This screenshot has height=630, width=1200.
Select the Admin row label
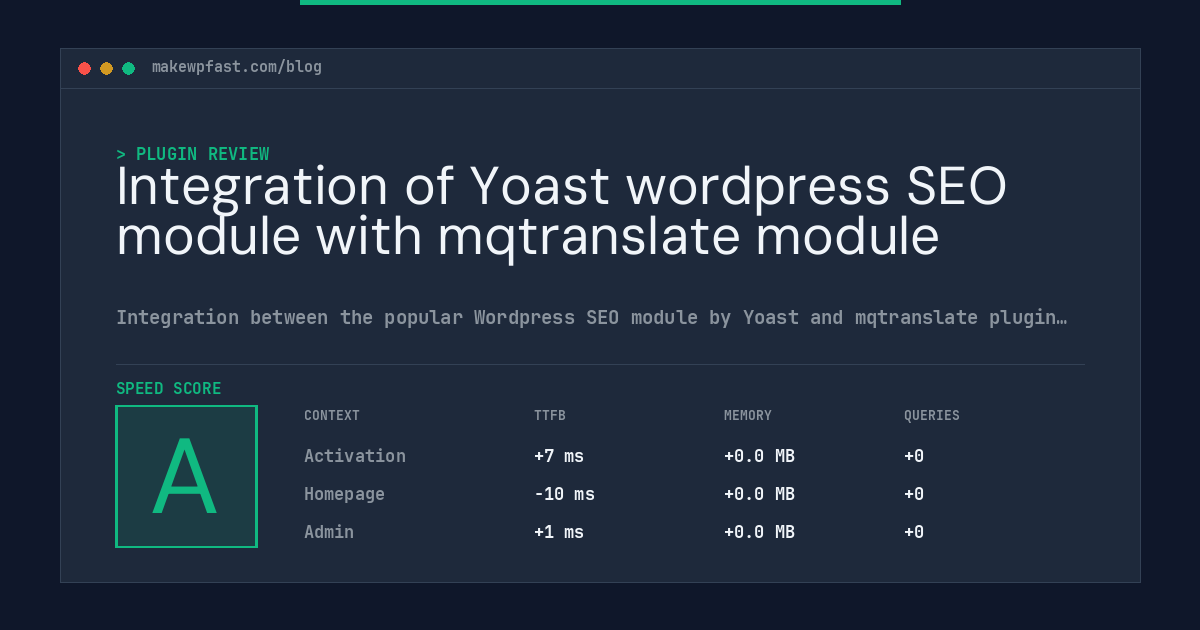329,532
